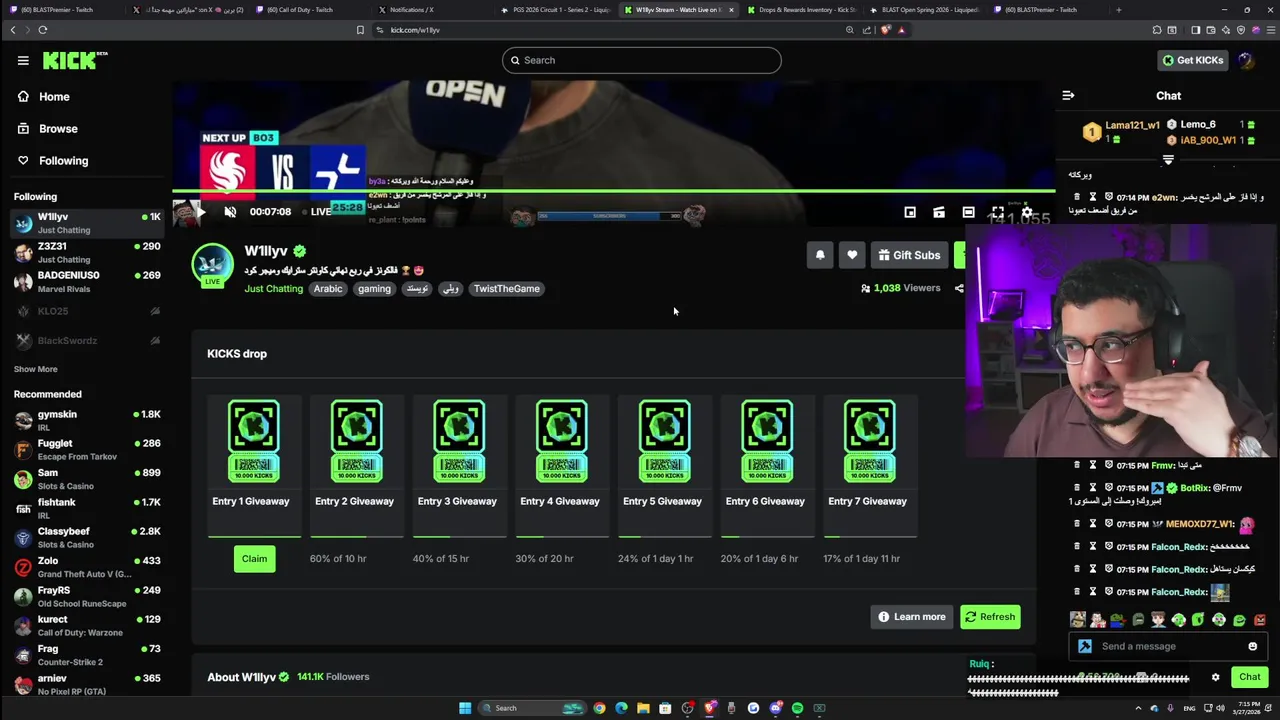The image size is (1280, 720).
Task: Open Entry 3 Giveaway drop icon
Action: coord(459,441)
